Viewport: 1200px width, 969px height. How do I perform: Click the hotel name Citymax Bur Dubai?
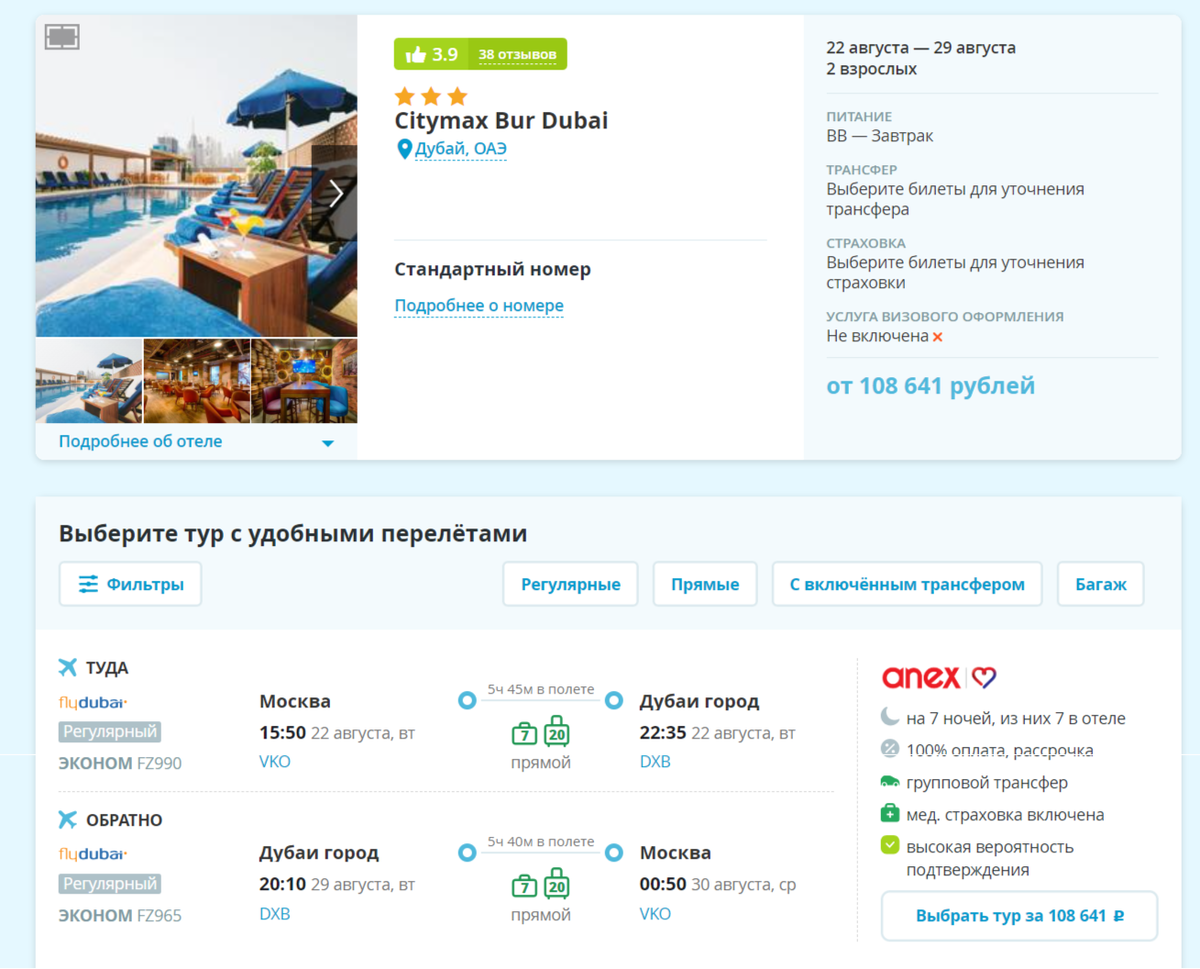pos(501,121)
